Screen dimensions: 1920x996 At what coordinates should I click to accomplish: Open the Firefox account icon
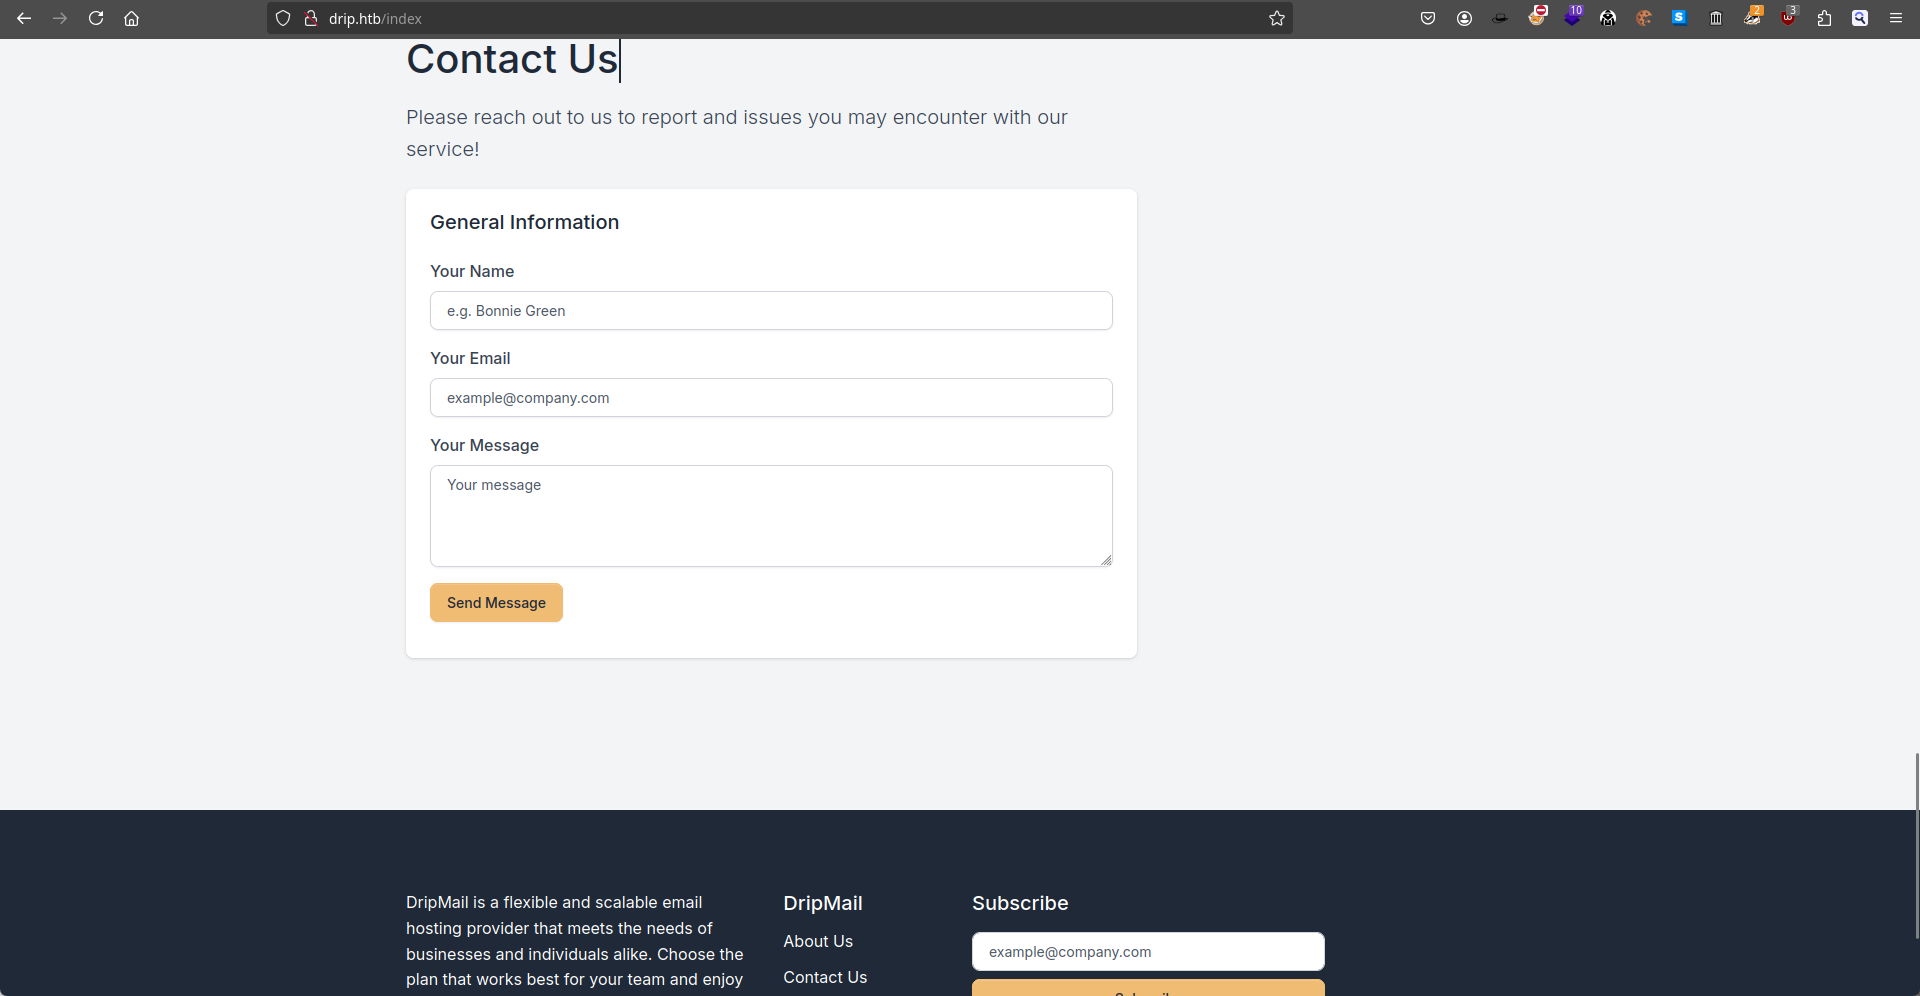[1464, 18]
